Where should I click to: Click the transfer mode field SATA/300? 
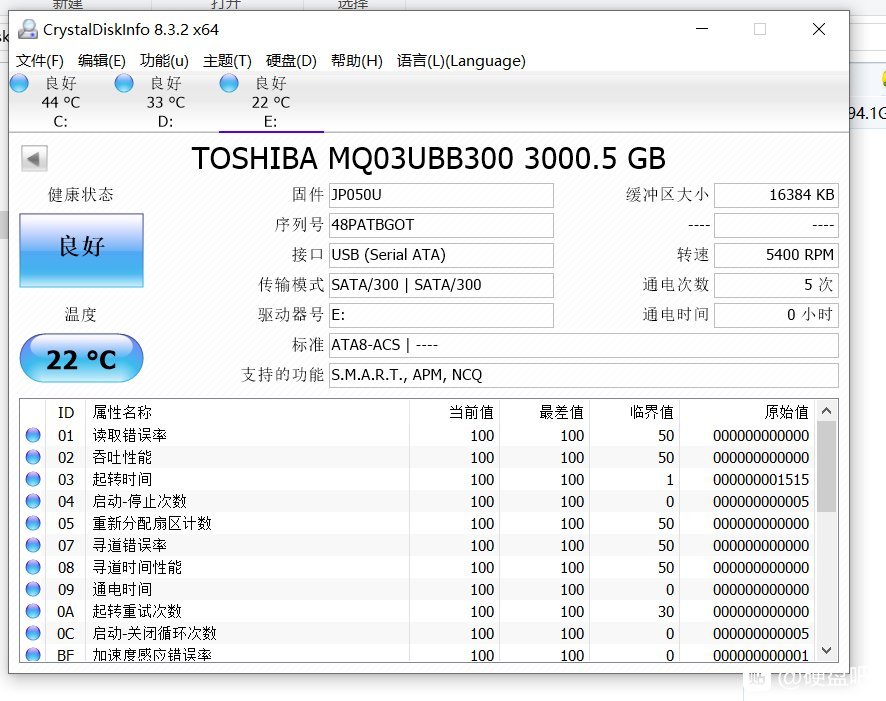point(441,285)
